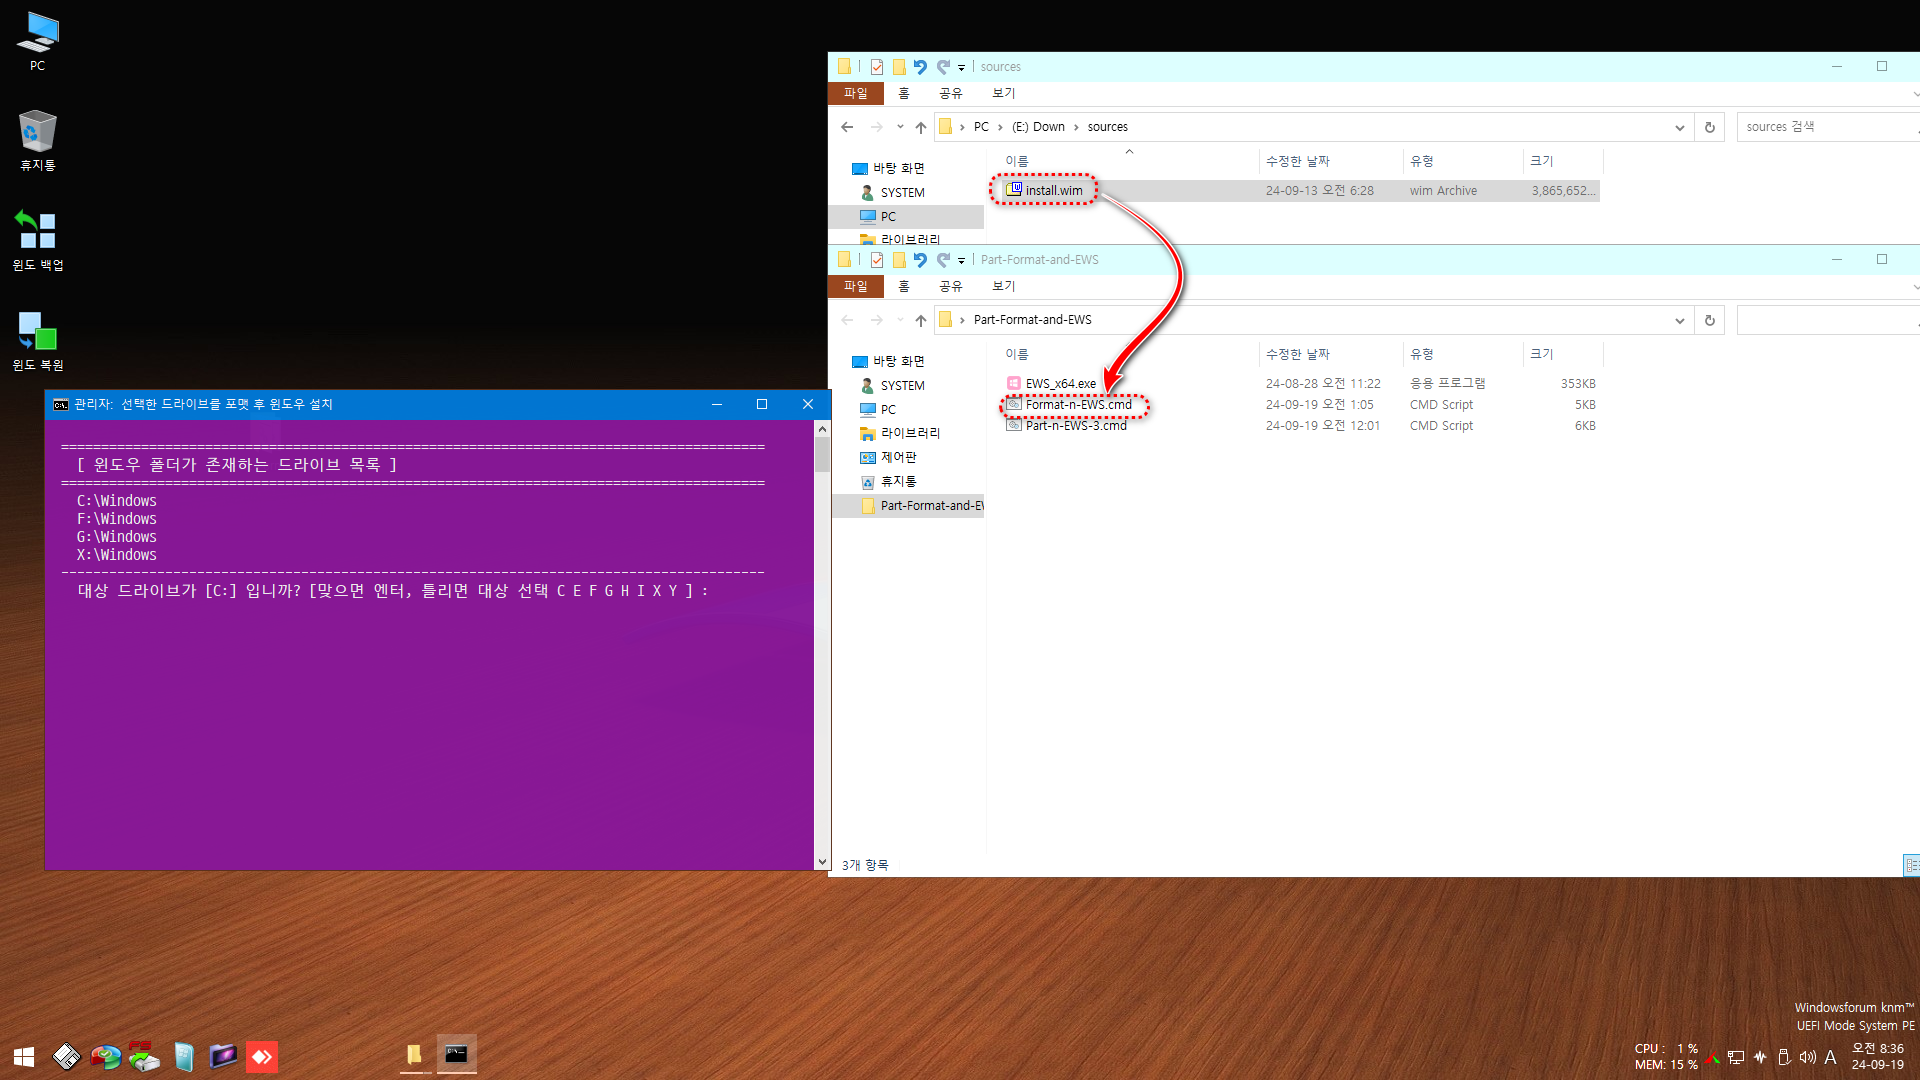1920x1080 pixels.
Task: Click the chevron after PC in sources breadcrumb
Action: [x=1000, y=127]
